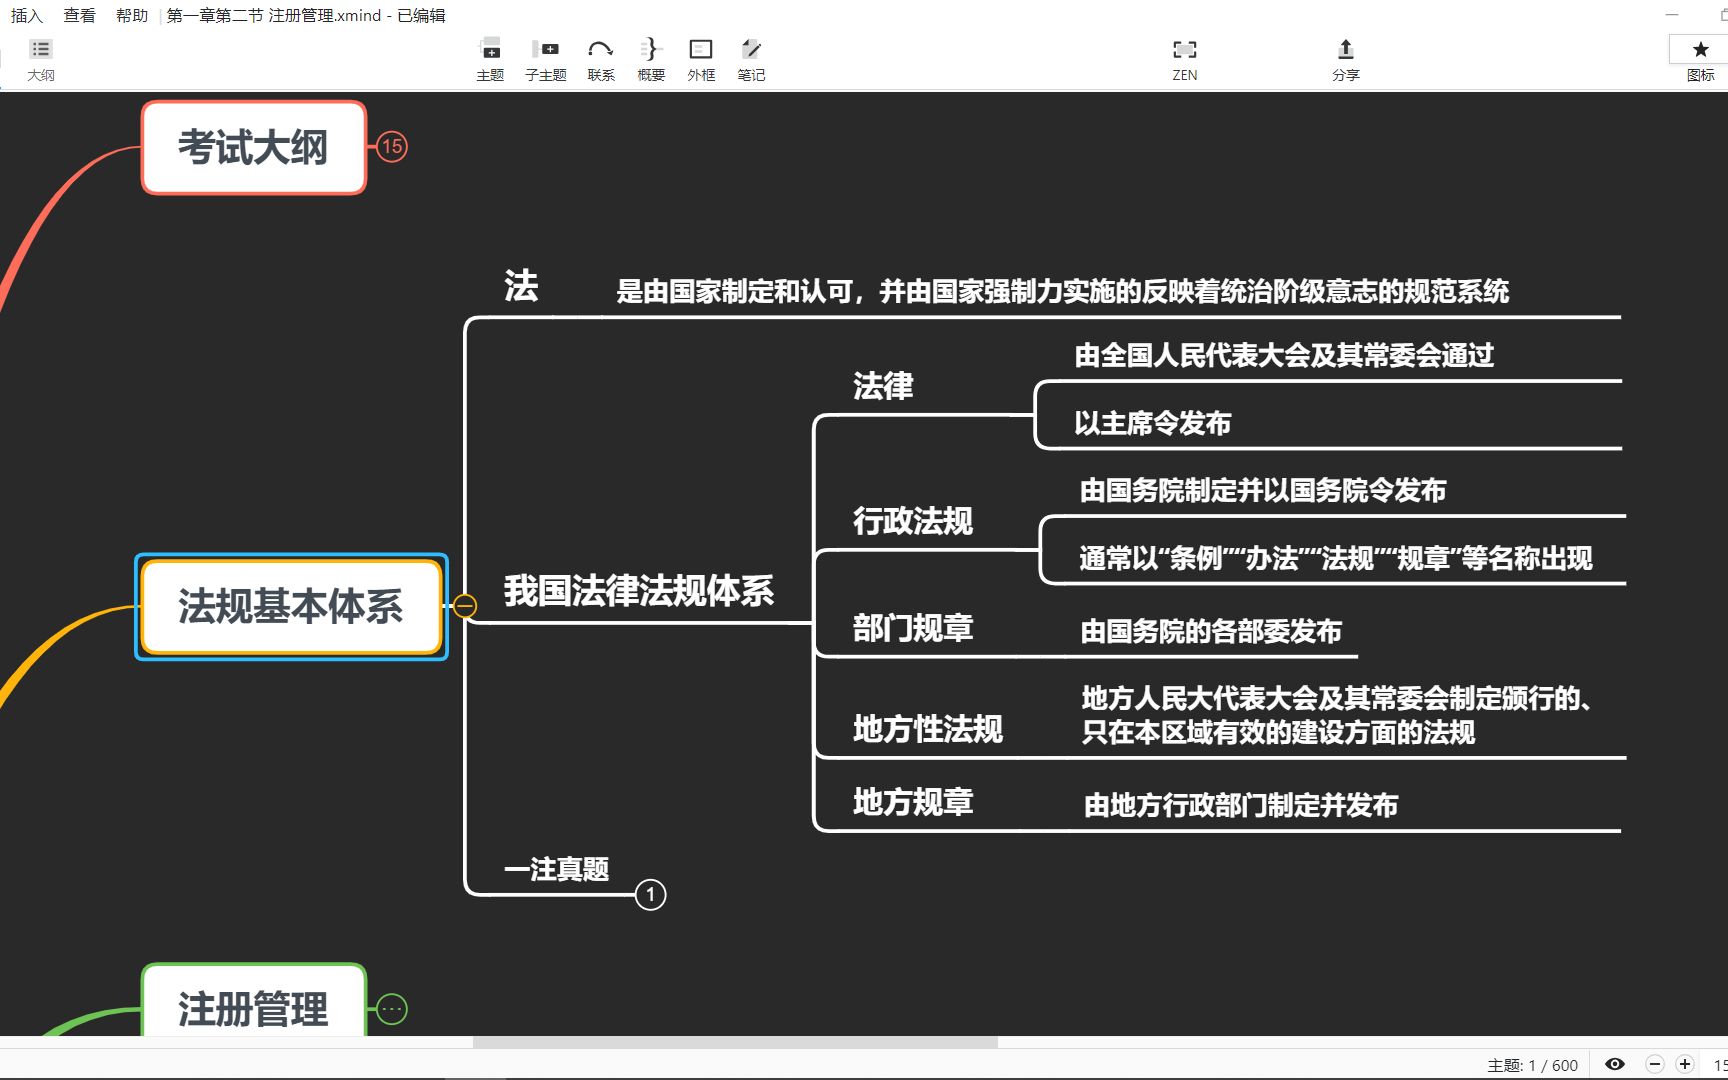
Task: Select 由国务院的各部委发布 node
Action: coord(1211,631)
